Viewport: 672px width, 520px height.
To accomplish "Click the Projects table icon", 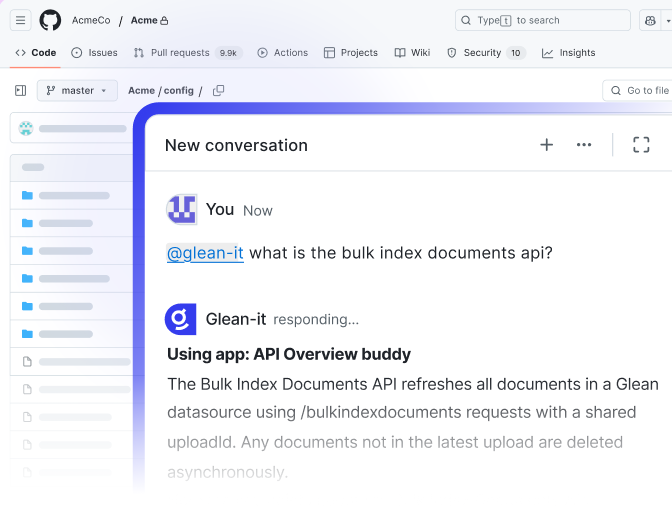I will 329,53.
